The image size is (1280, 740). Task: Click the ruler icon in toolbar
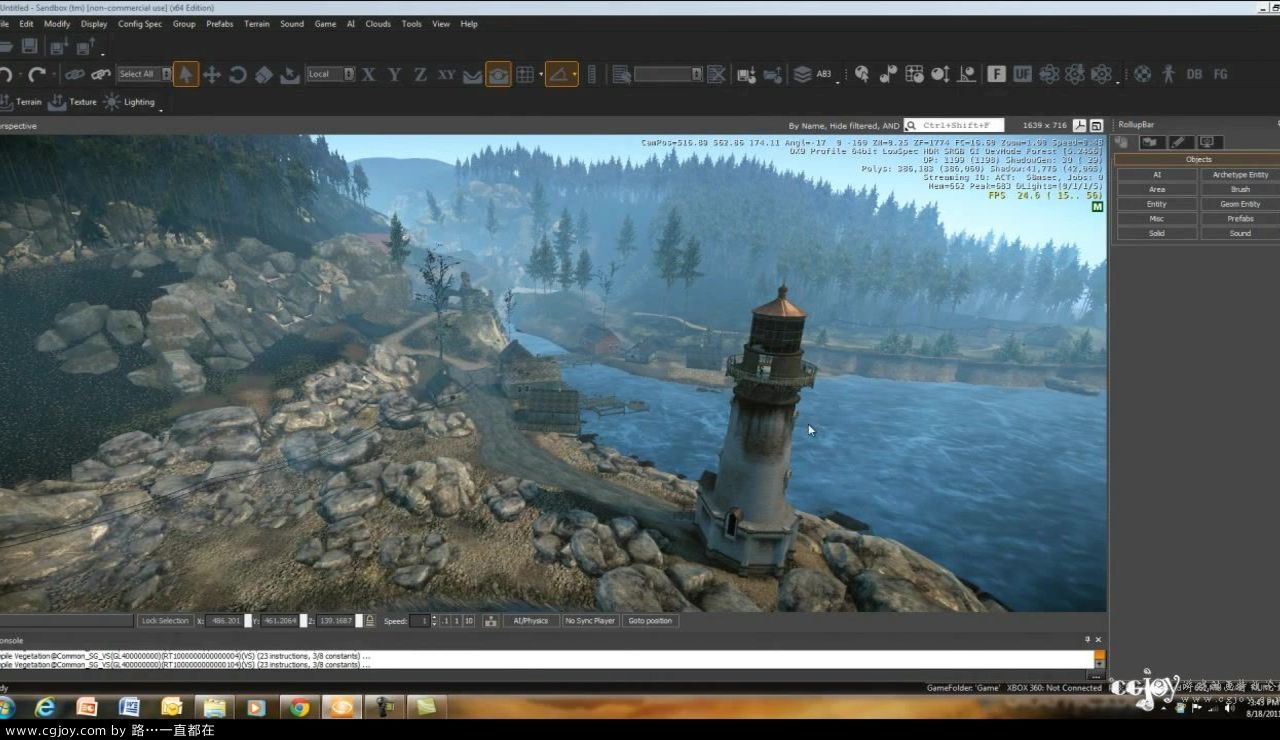click(x=591, y=74)
